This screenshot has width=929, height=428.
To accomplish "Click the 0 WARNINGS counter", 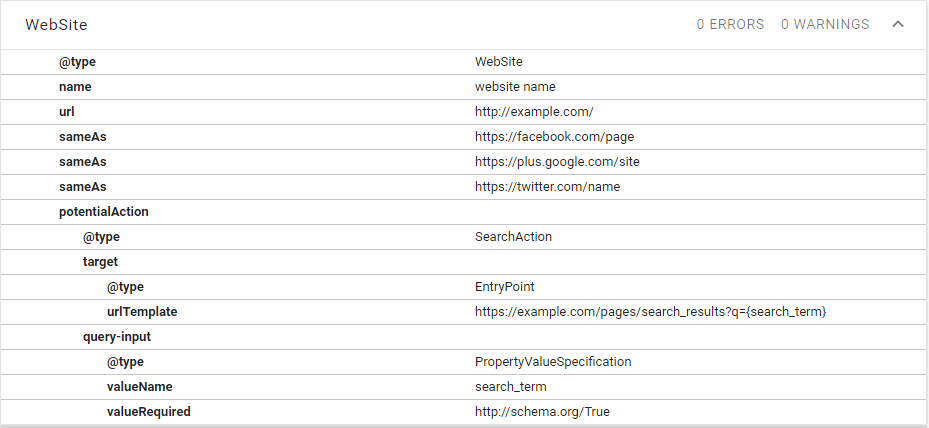I will point(825,24).
